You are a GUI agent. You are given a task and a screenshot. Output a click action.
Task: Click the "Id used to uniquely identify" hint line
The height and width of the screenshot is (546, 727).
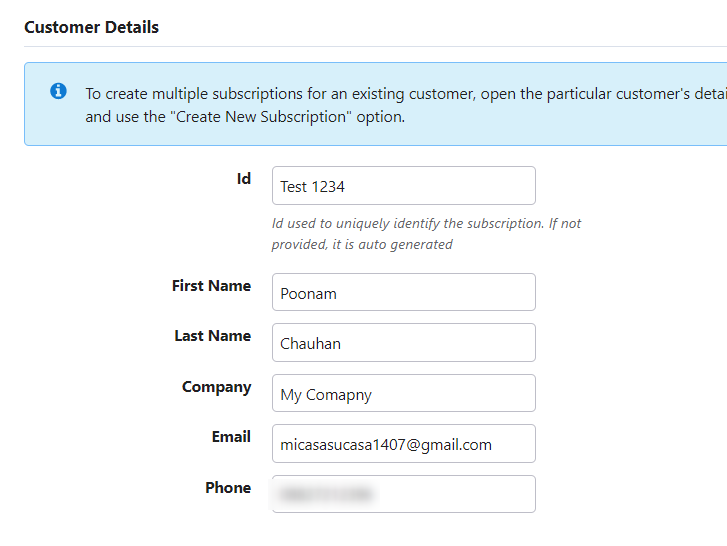(x=426, y=223)
